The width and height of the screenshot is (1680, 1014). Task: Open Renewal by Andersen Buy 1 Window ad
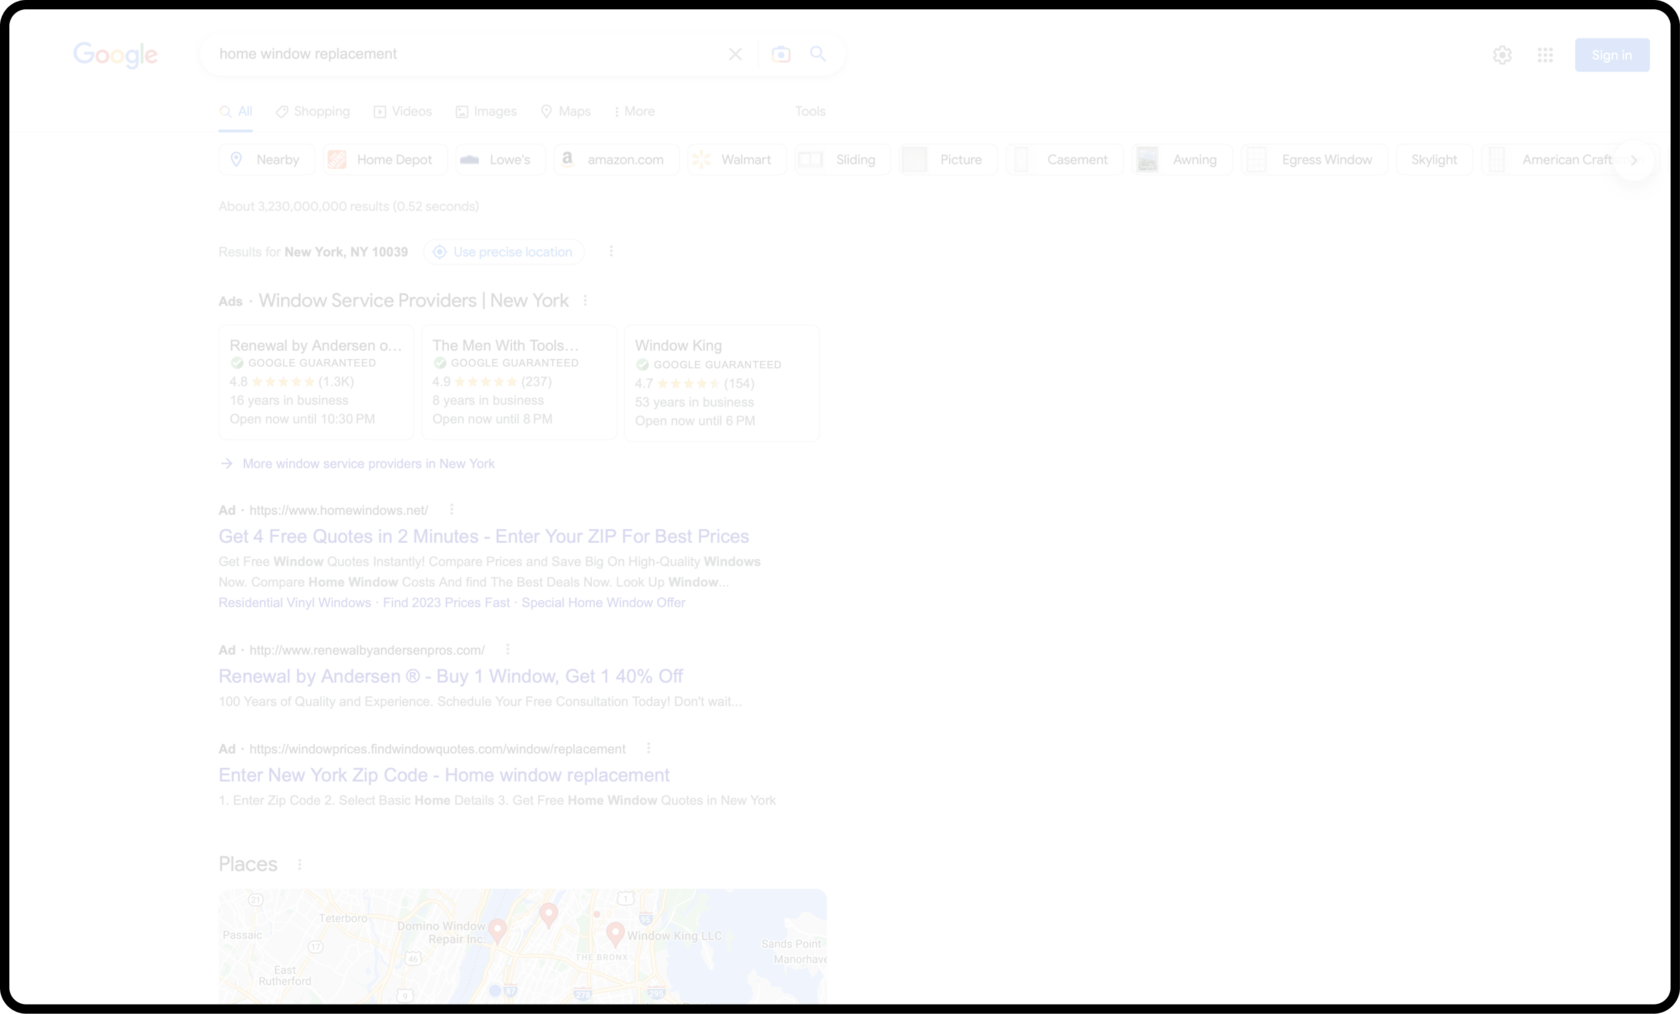coord(451,677)
